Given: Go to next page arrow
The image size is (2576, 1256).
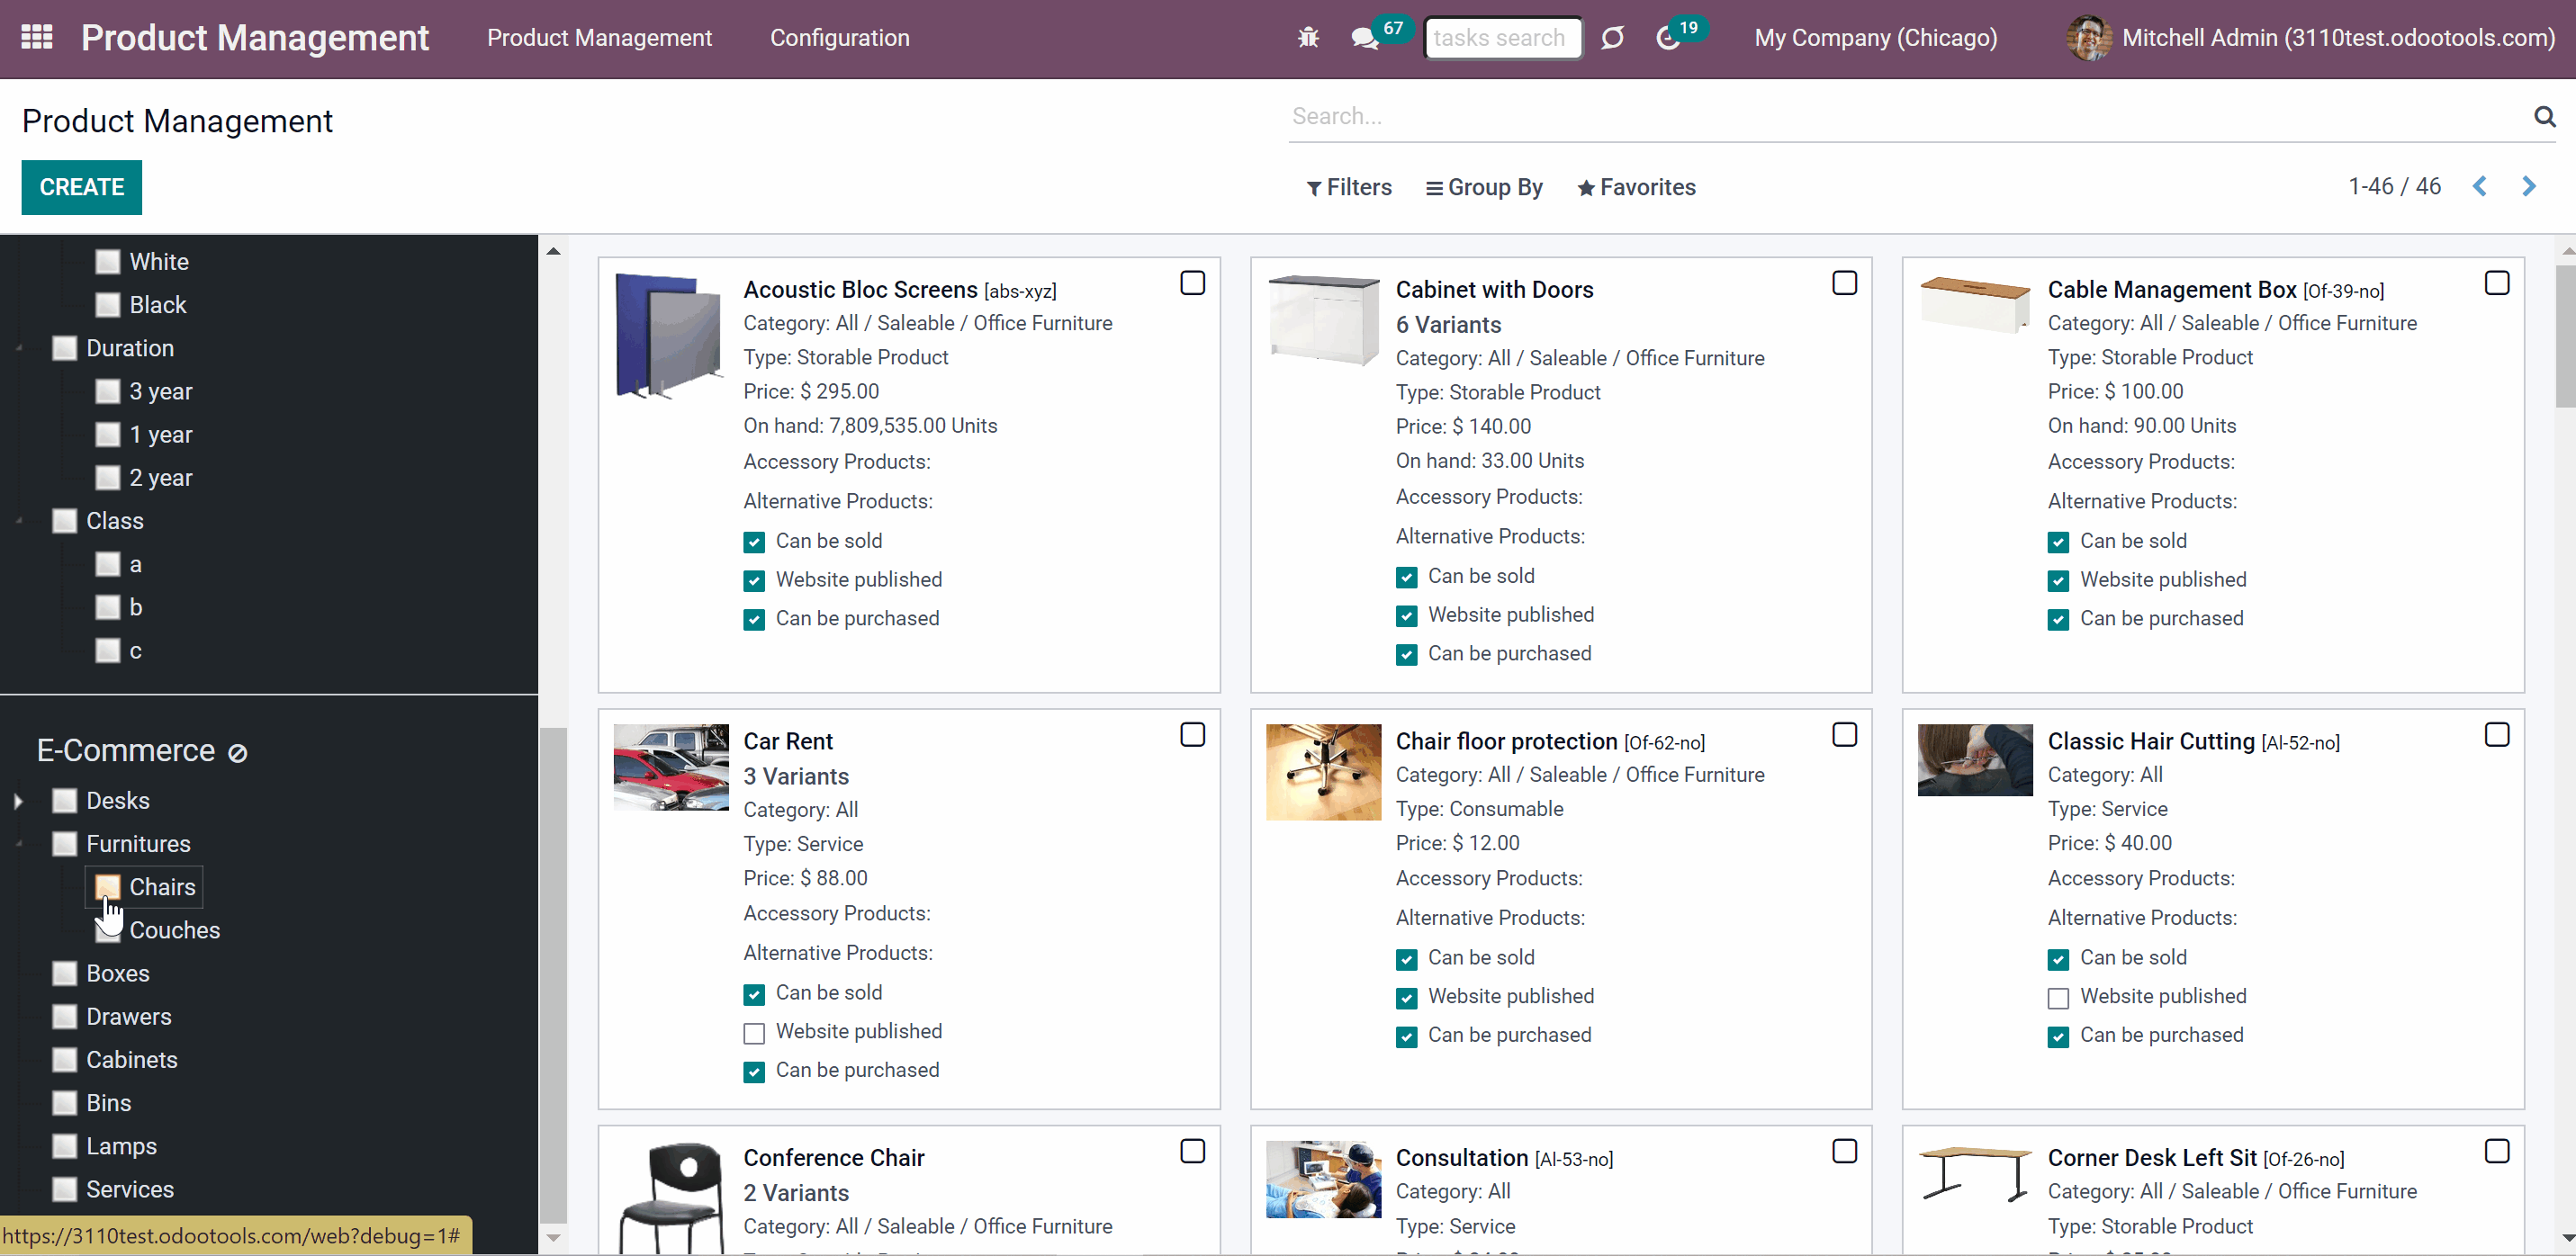Looking at the screenshot, I should 2529,186.
